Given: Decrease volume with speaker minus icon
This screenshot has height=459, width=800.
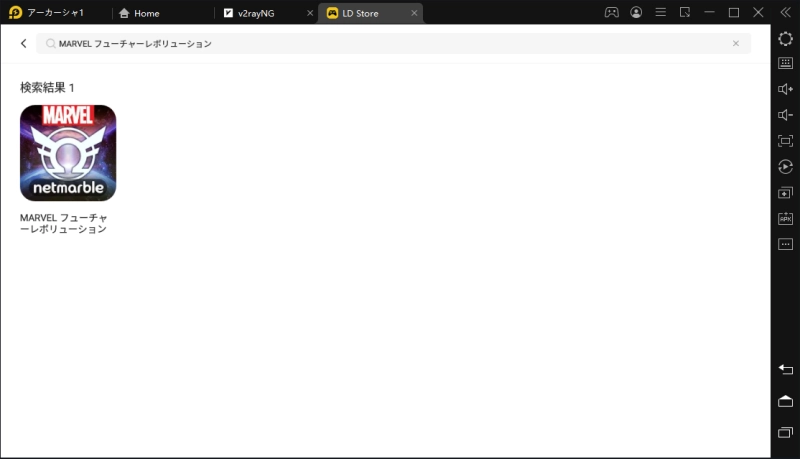Looking at the screenshot, I should (x=785, y=115).
